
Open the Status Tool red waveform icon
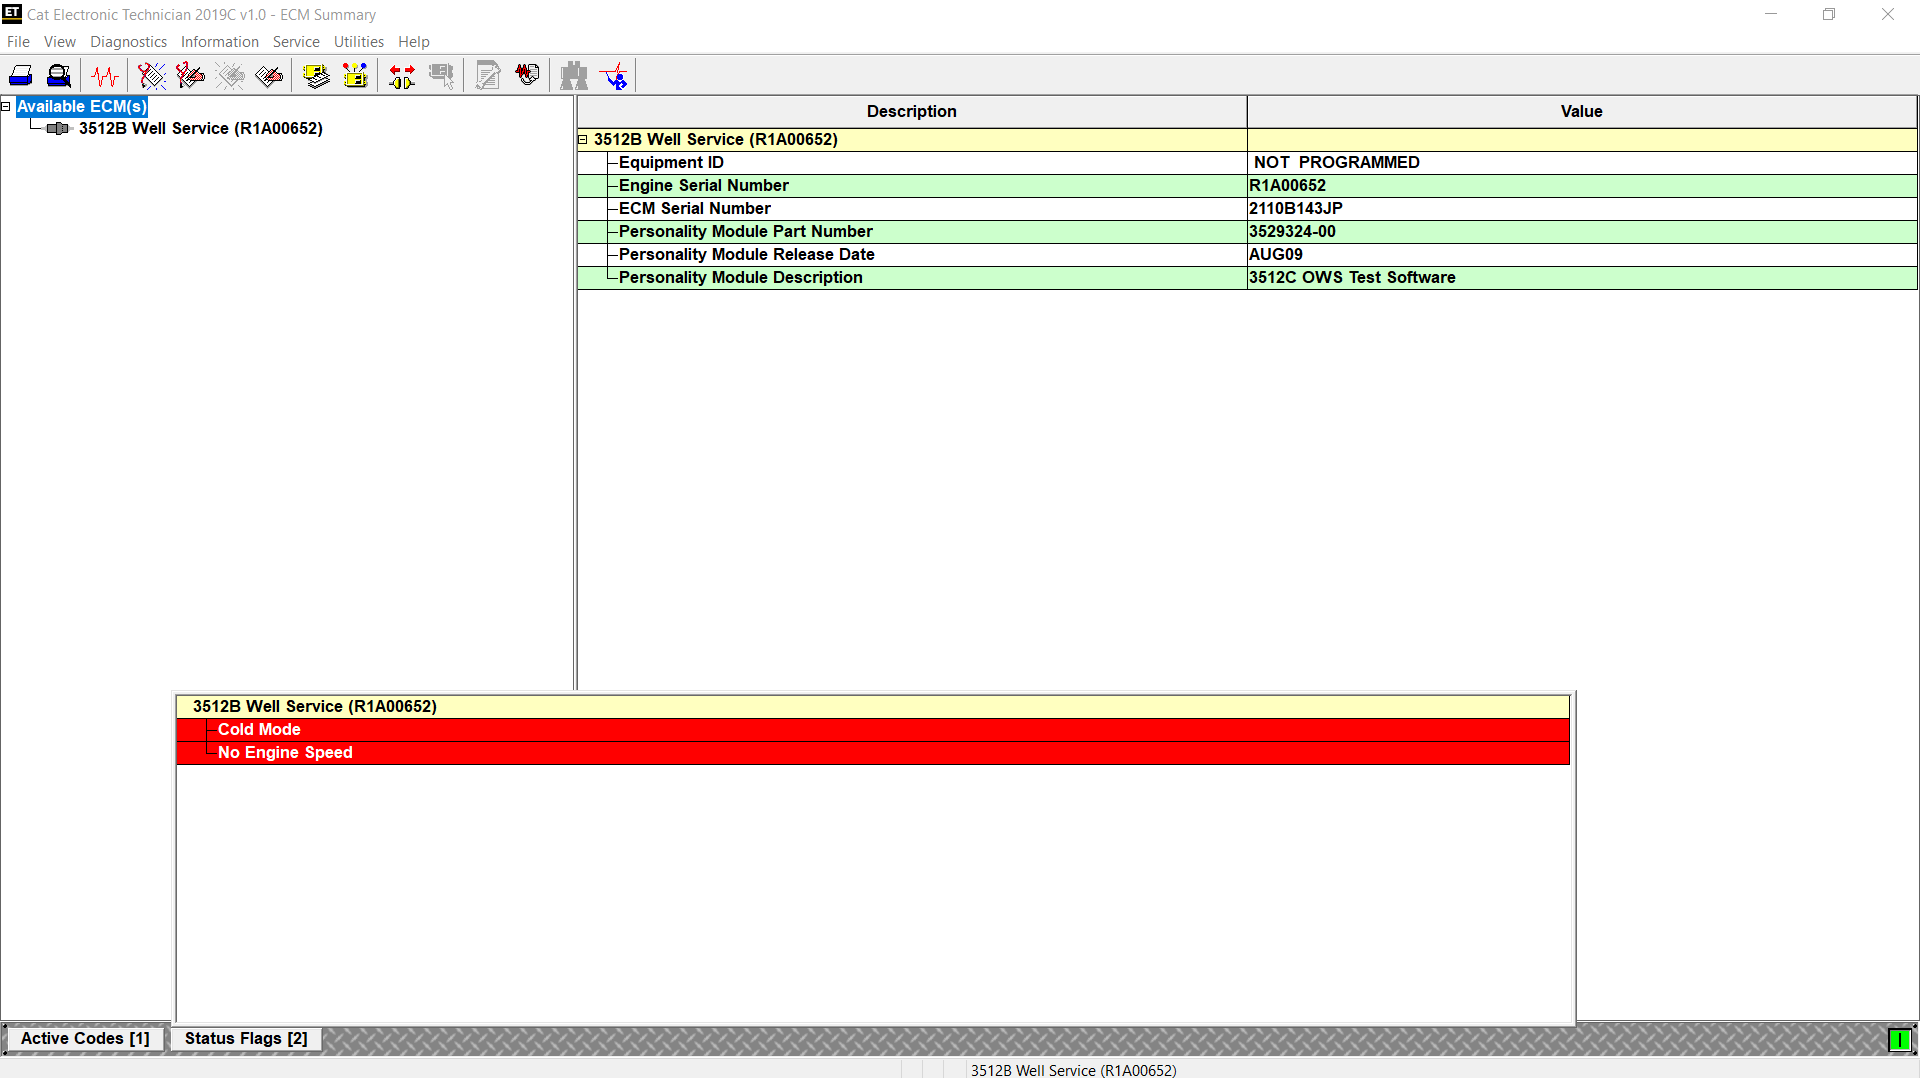(x=105, y=76)
